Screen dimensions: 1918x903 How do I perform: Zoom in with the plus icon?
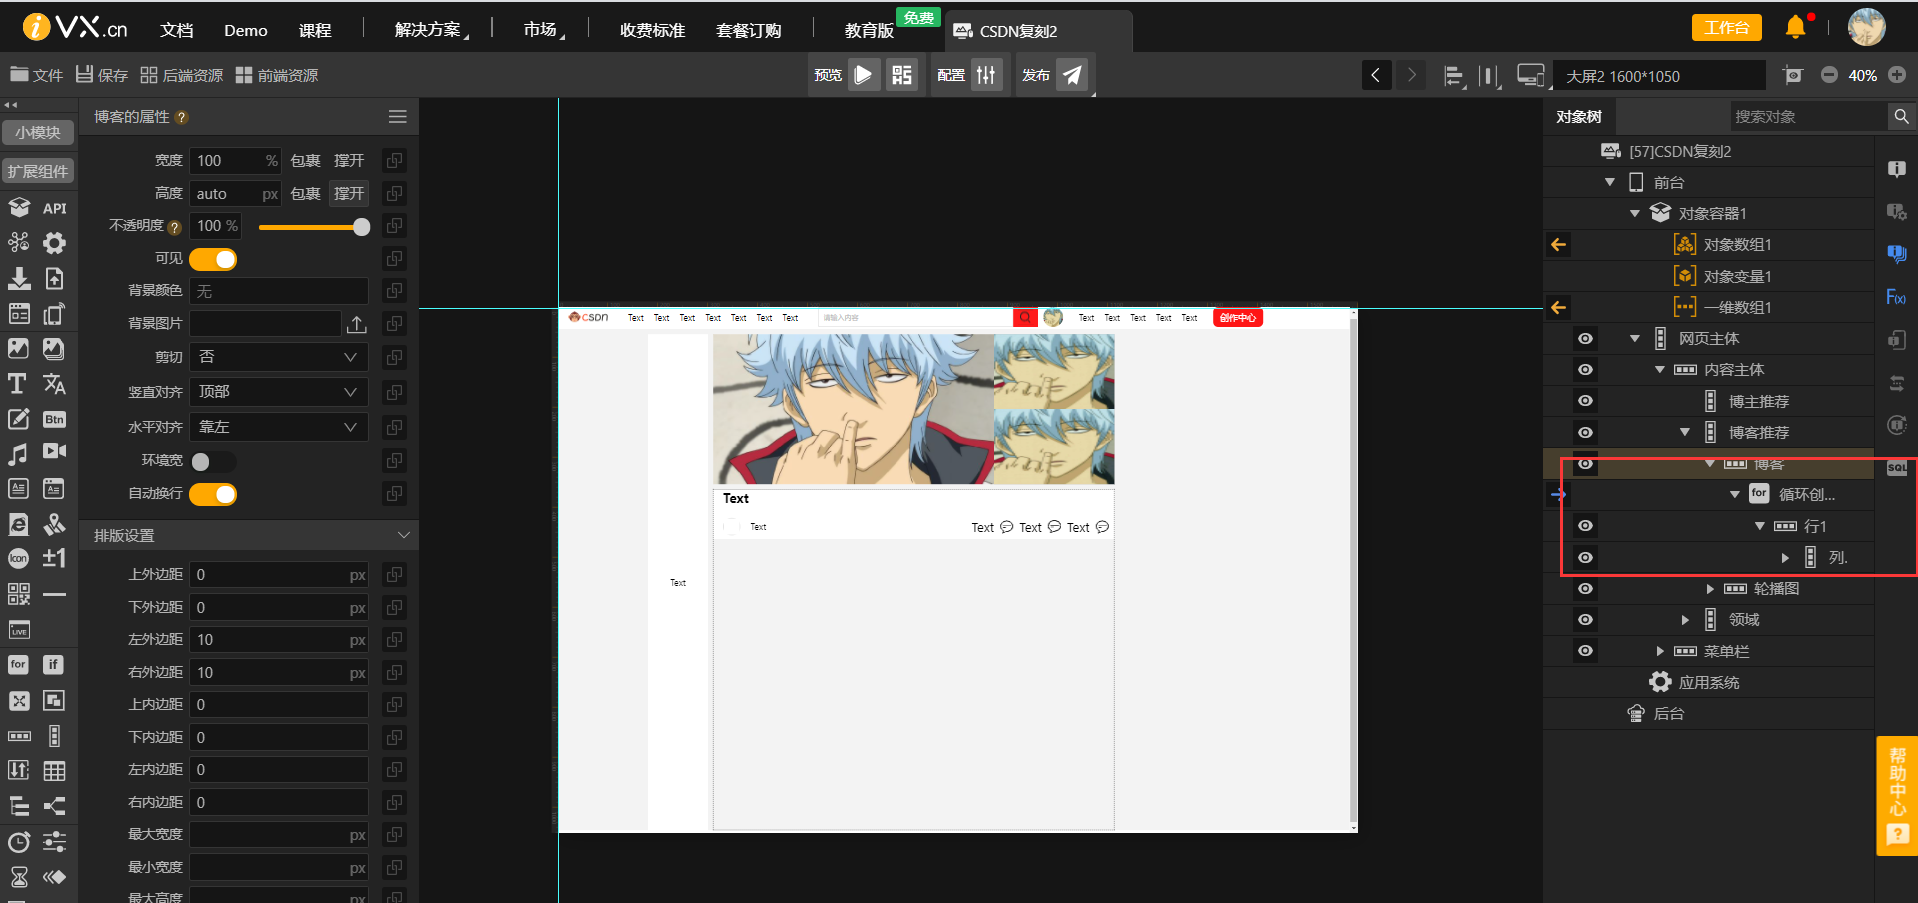pyautogui.click(x=1897, y=75)
